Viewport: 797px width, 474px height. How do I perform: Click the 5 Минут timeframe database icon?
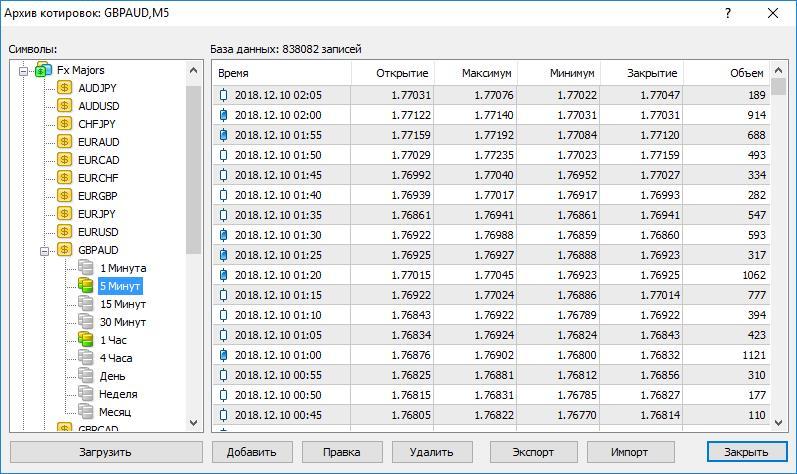pos(87,286)
